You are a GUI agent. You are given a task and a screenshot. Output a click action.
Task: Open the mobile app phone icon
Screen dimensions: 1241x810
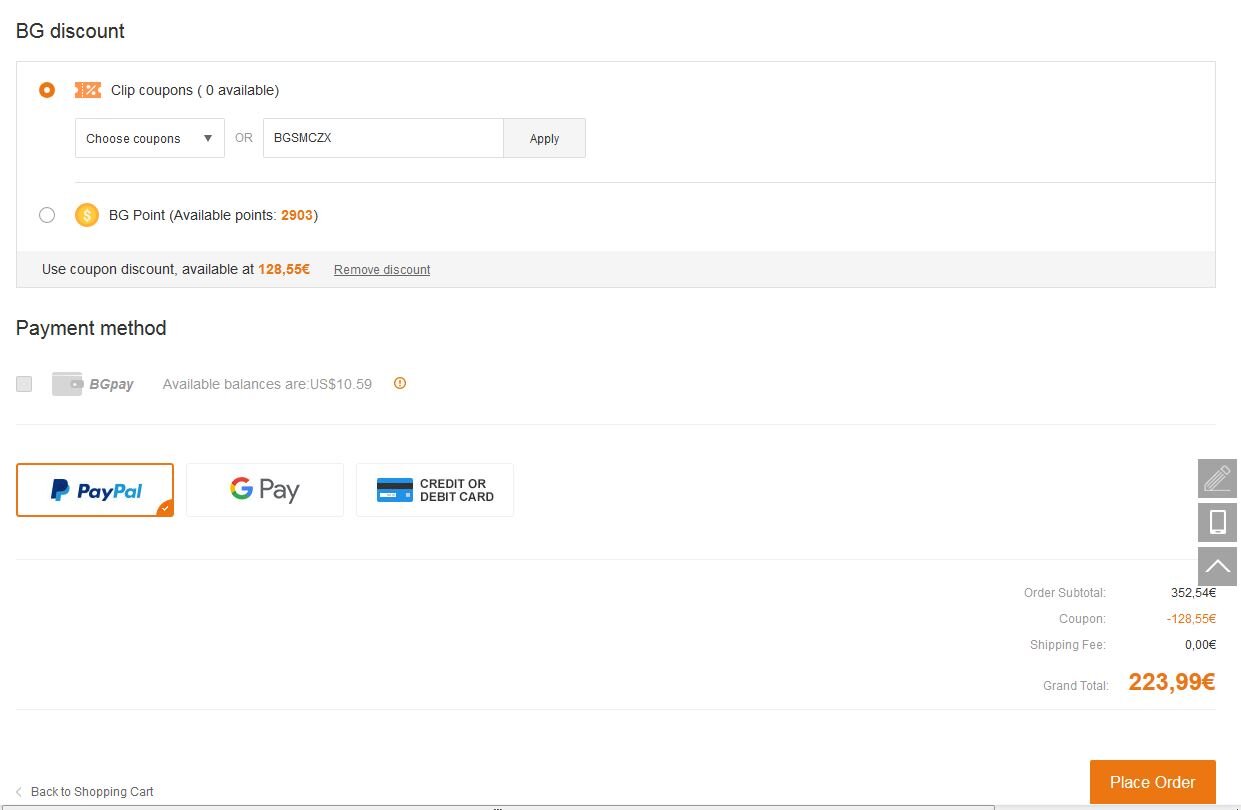(1217, 522)
